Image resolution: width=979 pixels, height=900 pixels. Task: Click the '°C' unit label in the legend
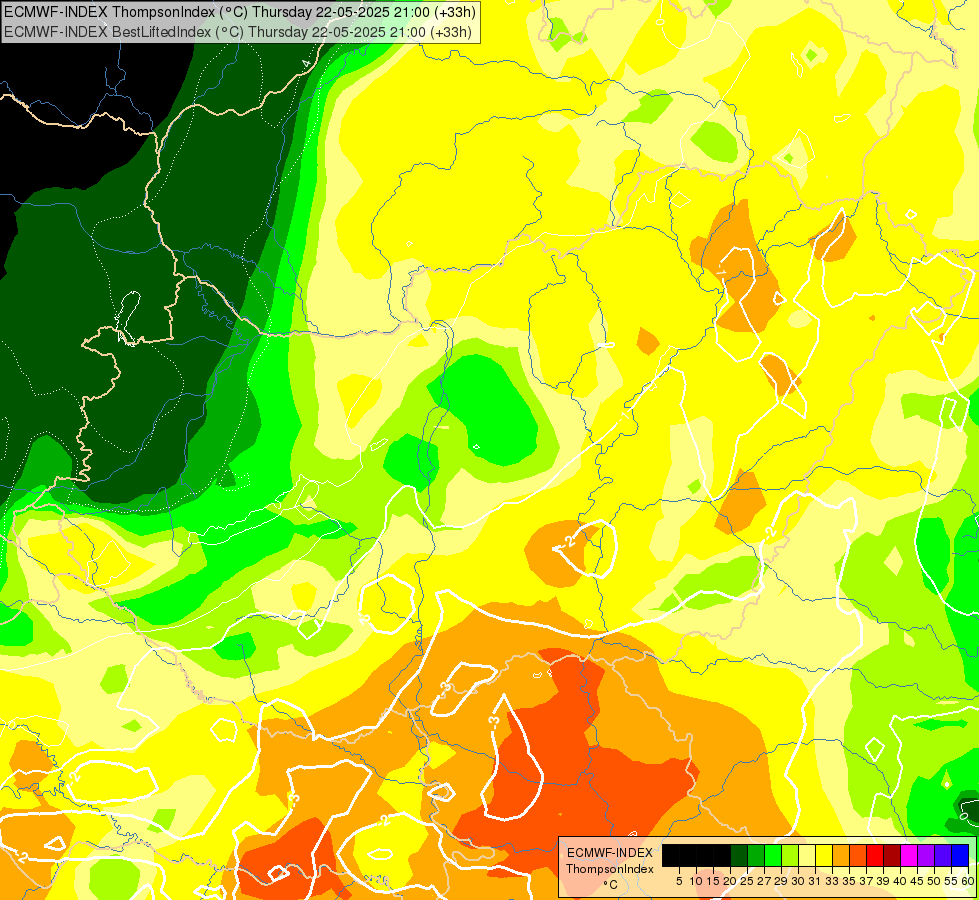click(611, 884)
